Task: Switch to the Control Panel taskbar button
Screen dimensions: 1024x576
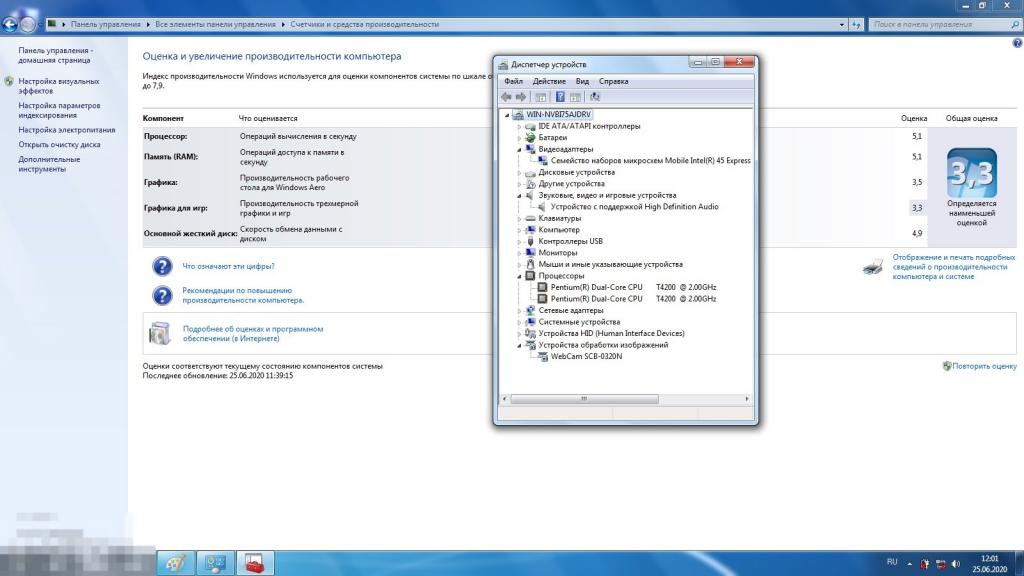Action: [x=215, y=563]
